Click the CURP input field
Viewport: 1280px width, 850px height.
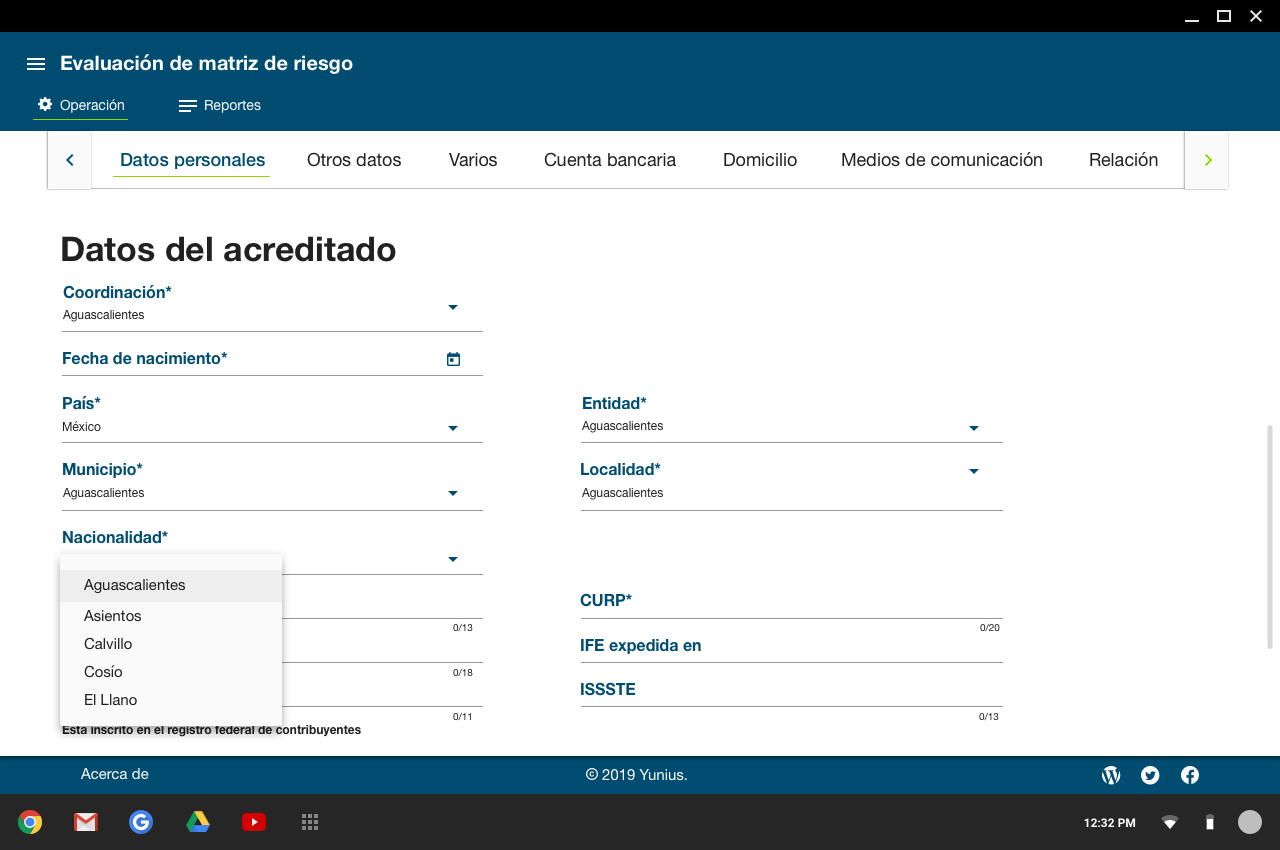pos(790,603)
